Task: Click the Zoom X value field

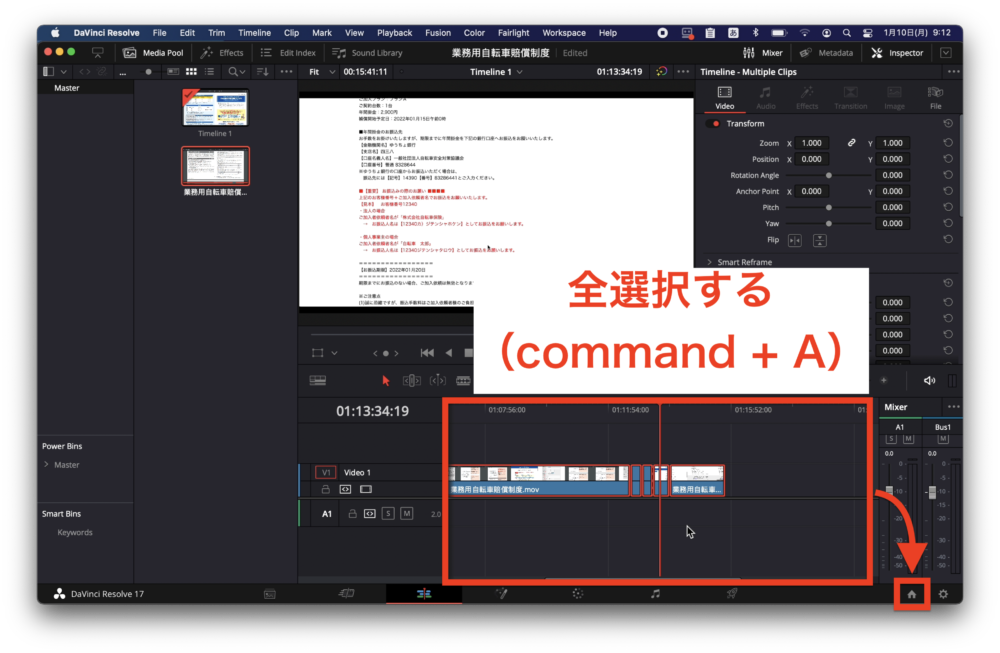Action: click(x=812, y=143)
